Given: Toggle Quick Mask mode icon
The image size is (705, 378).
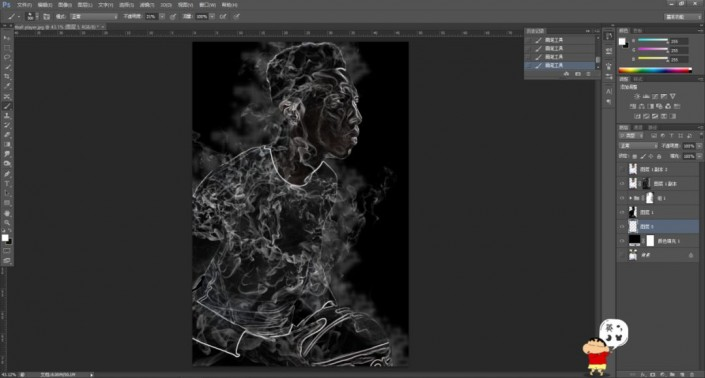Looking at the screenshot, I should [x=7, y=250].
